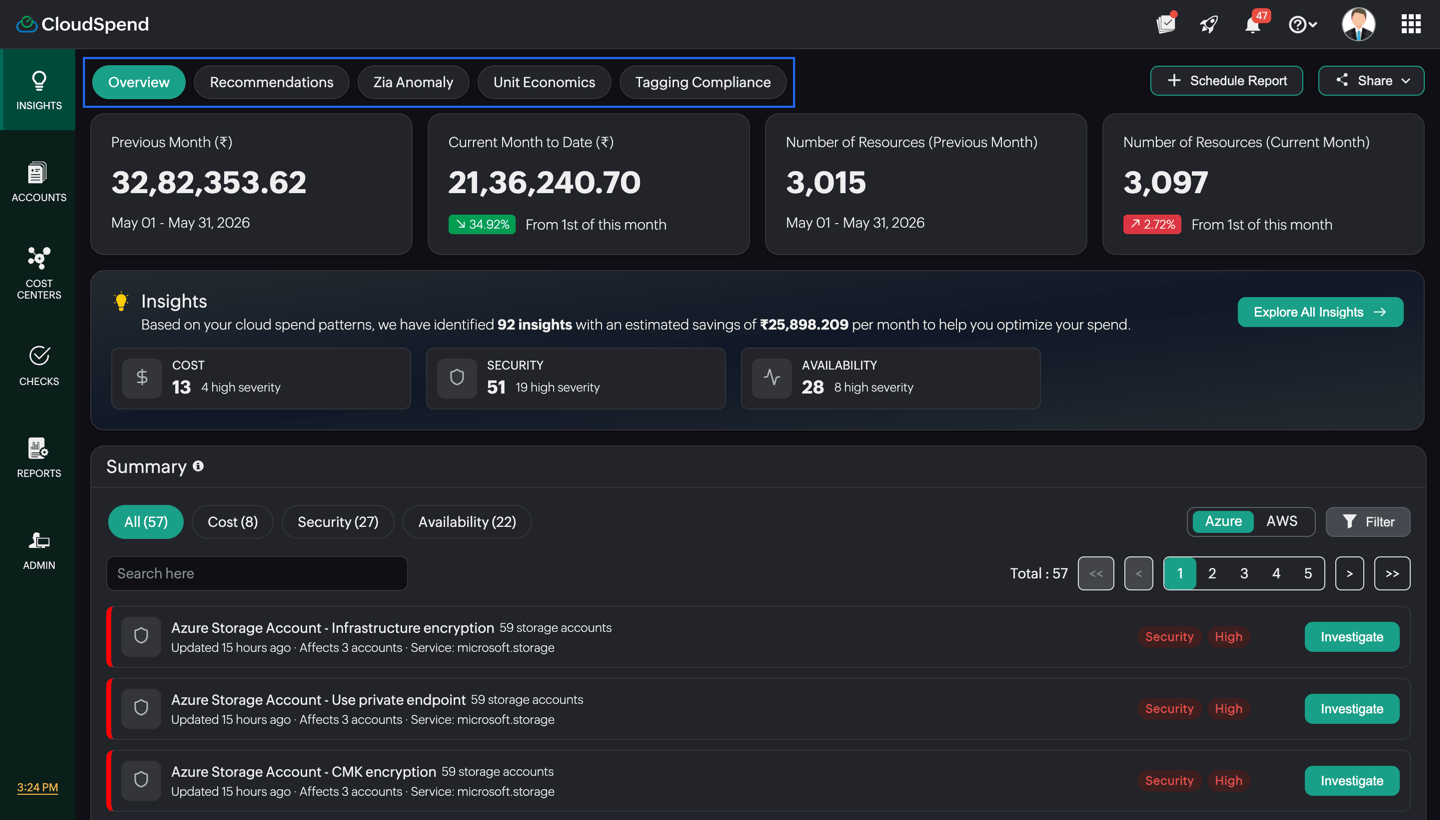
Task: Open the Reports sidebar section
Action: click(x=38, y=458)
